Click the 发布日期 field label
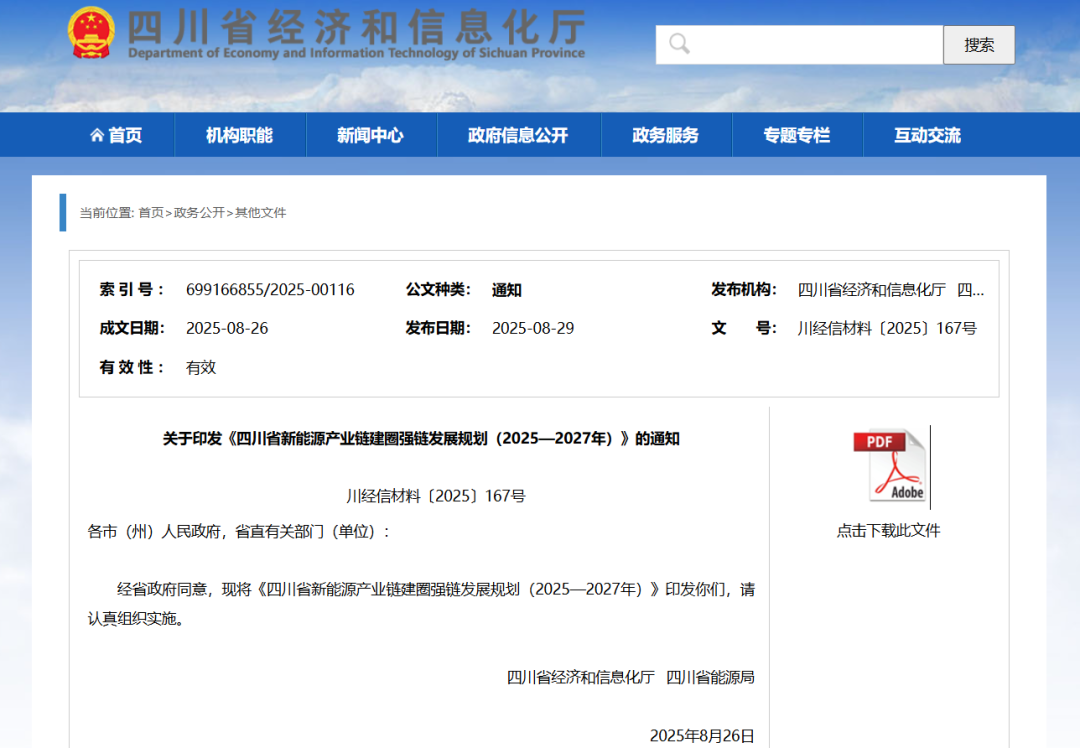 [438, 328]
